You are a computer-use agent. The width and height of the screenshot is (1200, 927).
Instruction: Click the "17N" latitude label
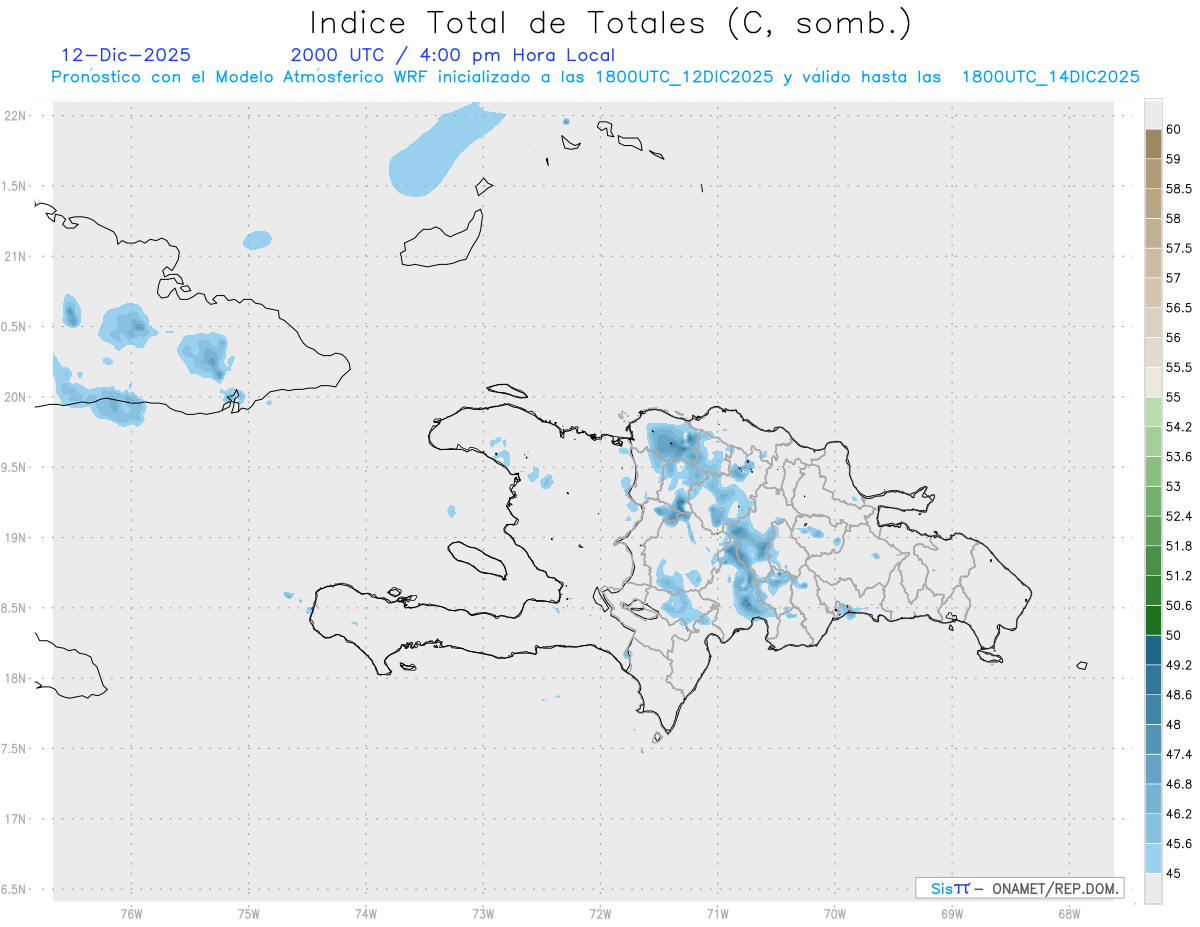click(x=16, y=819)
